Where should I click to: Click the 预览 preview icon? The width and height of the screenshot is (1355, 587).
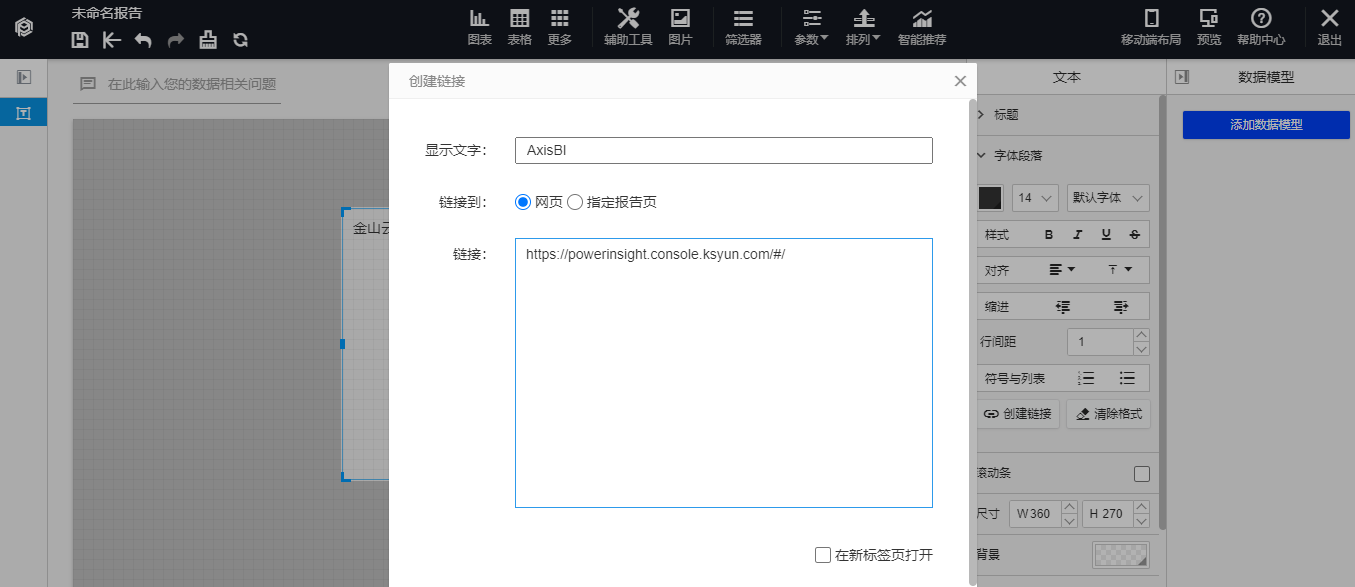point(1209,27)
